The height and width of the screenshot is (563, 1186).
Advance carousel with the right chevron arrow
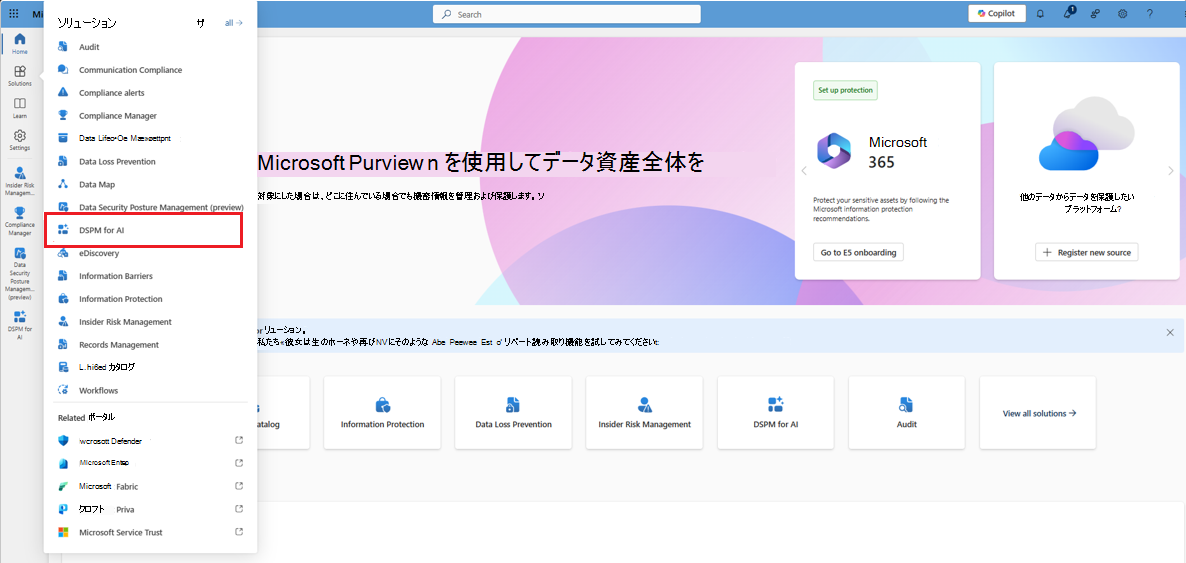click(1171, 171)
